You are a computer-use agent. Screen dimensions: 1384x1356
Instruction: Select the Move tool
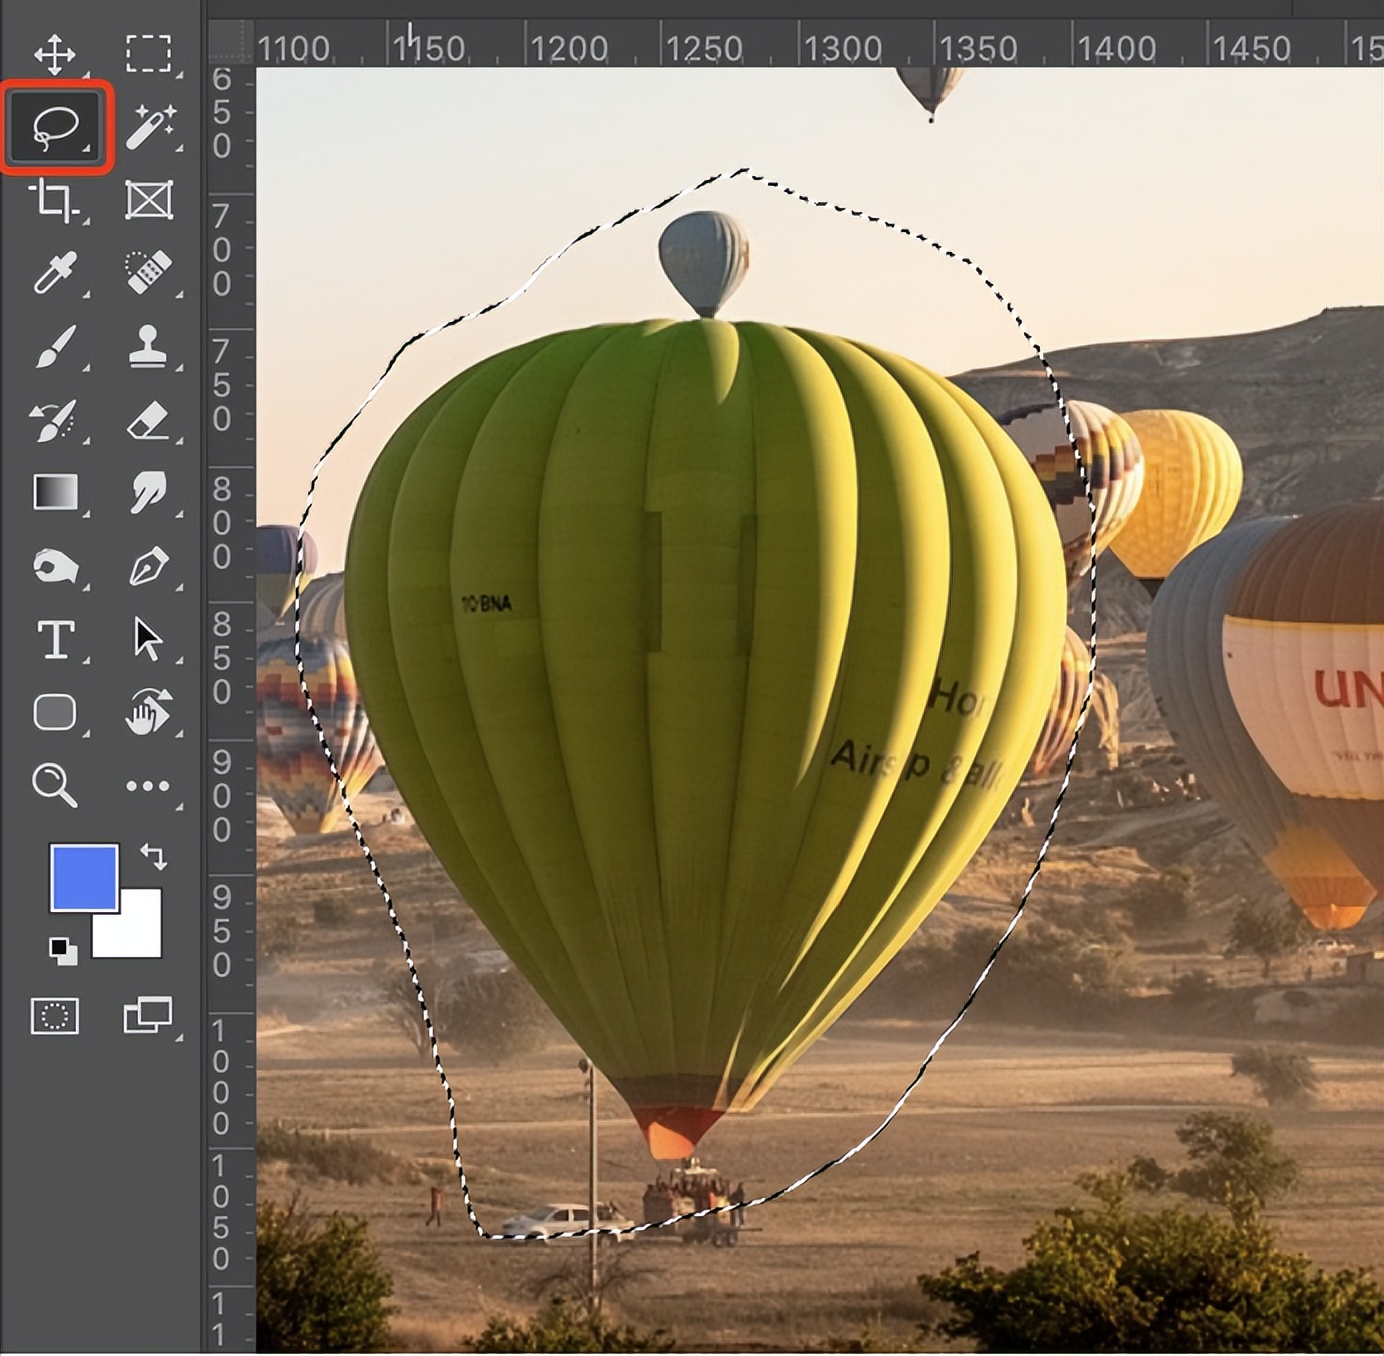point(57,56)
